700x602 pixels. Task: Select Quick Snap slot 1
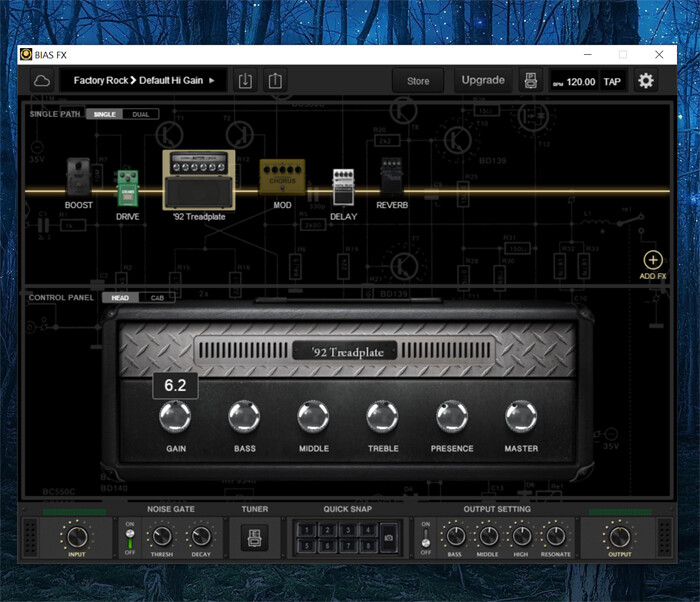(307, 530)
